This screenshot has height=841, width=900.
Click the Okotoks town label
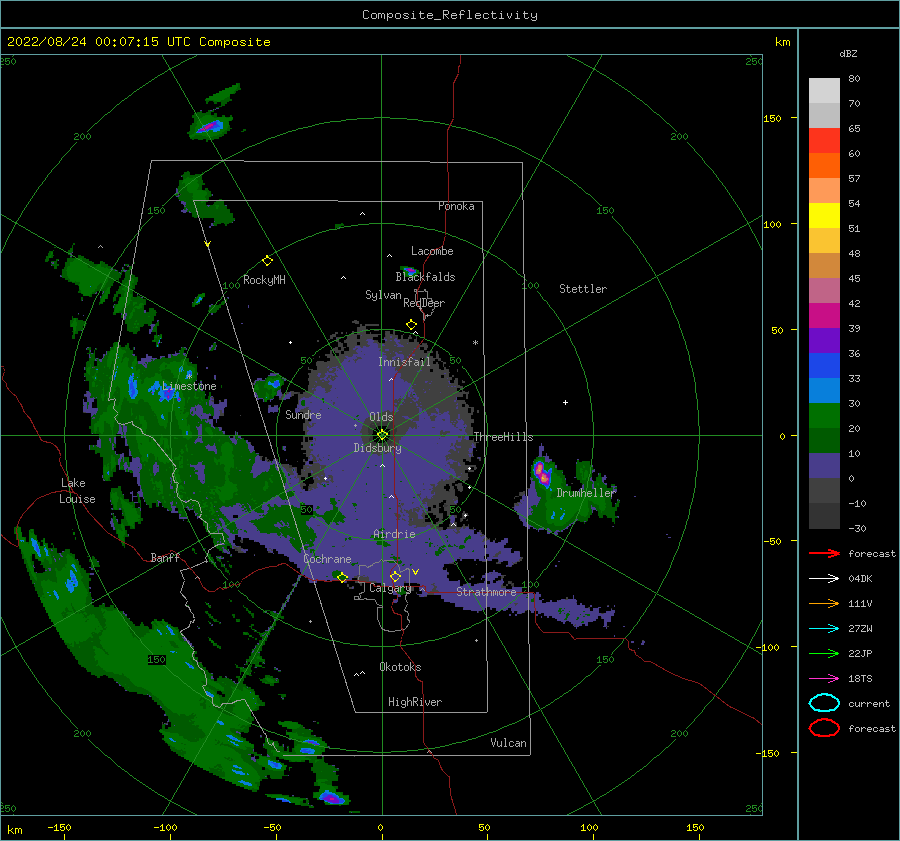tap(400, 666)
